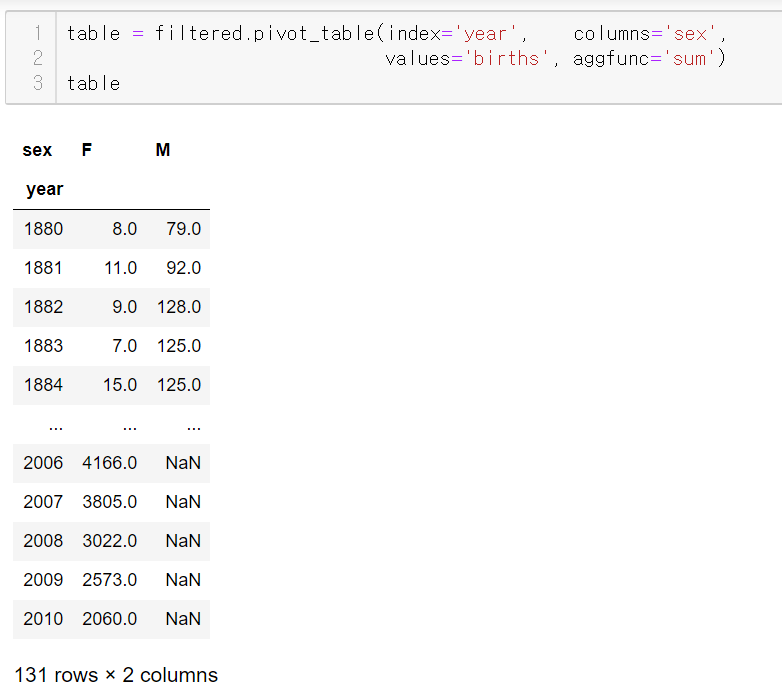Click the 1881 row index
The width and height of the screenshot is (782, 687).
pos(43,268)
